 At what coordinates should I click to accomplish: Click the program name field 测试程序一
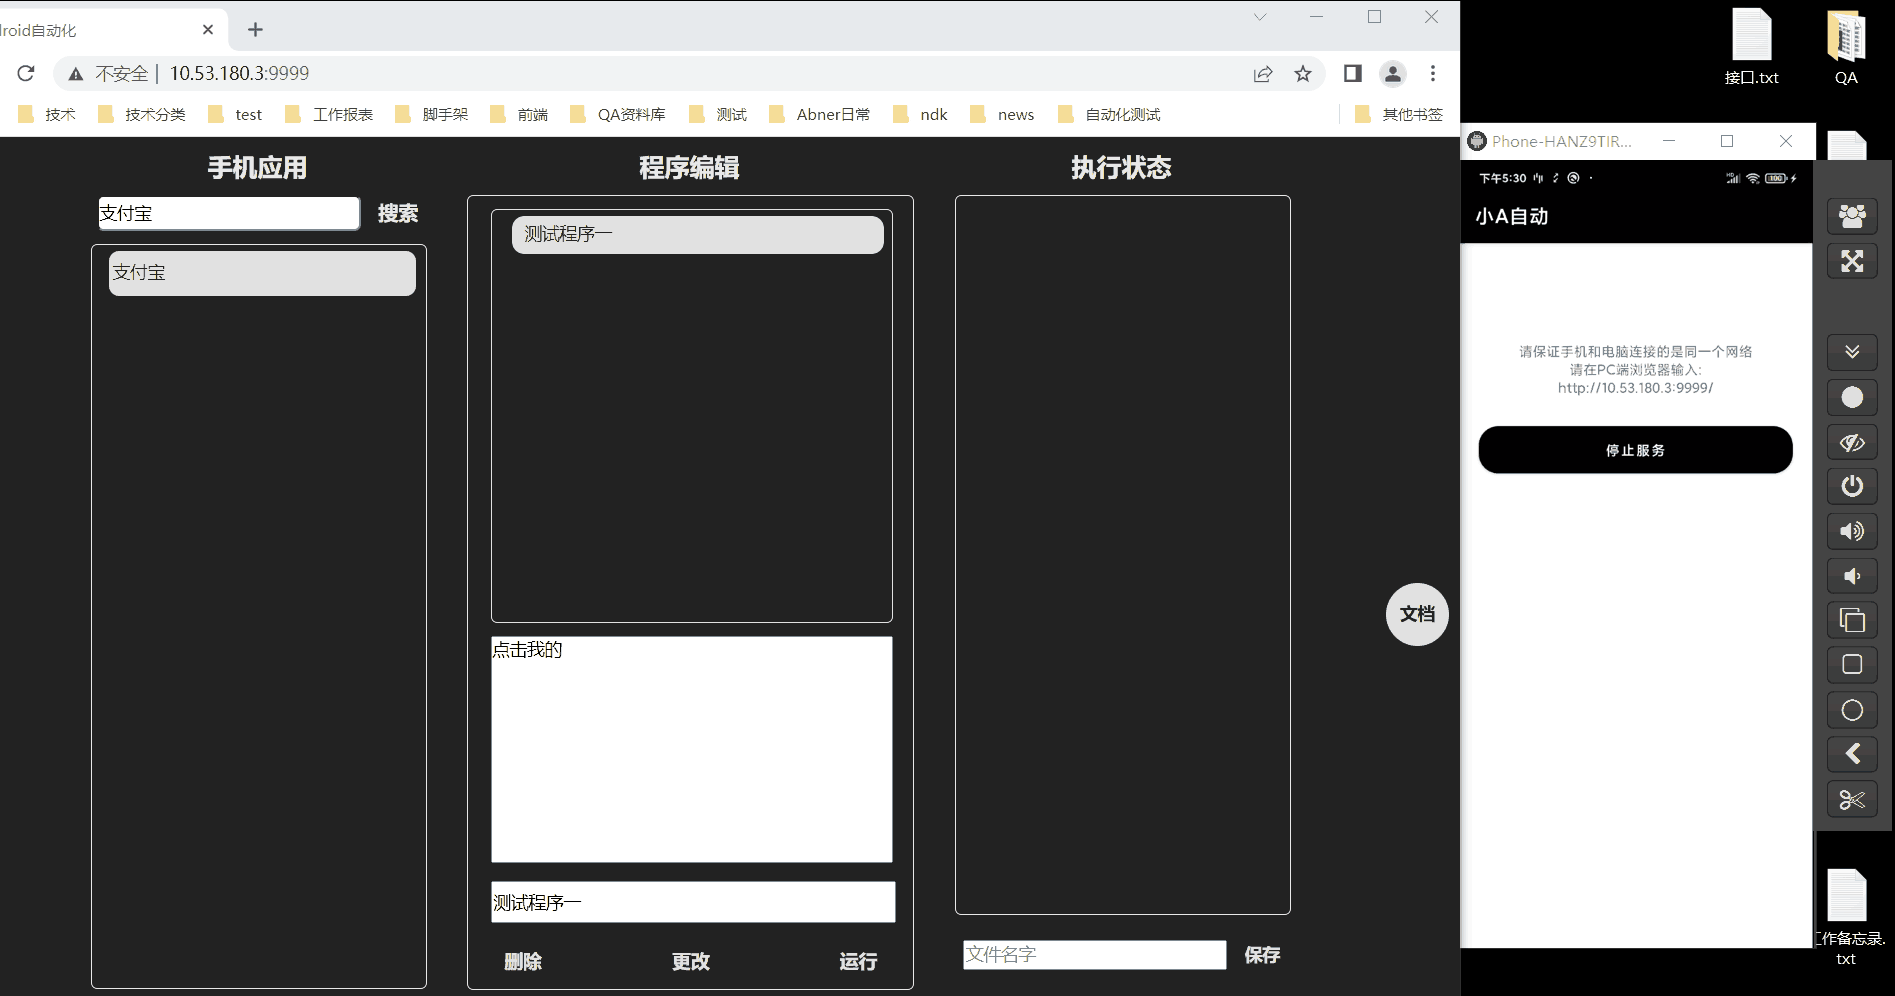coord(693,902)
